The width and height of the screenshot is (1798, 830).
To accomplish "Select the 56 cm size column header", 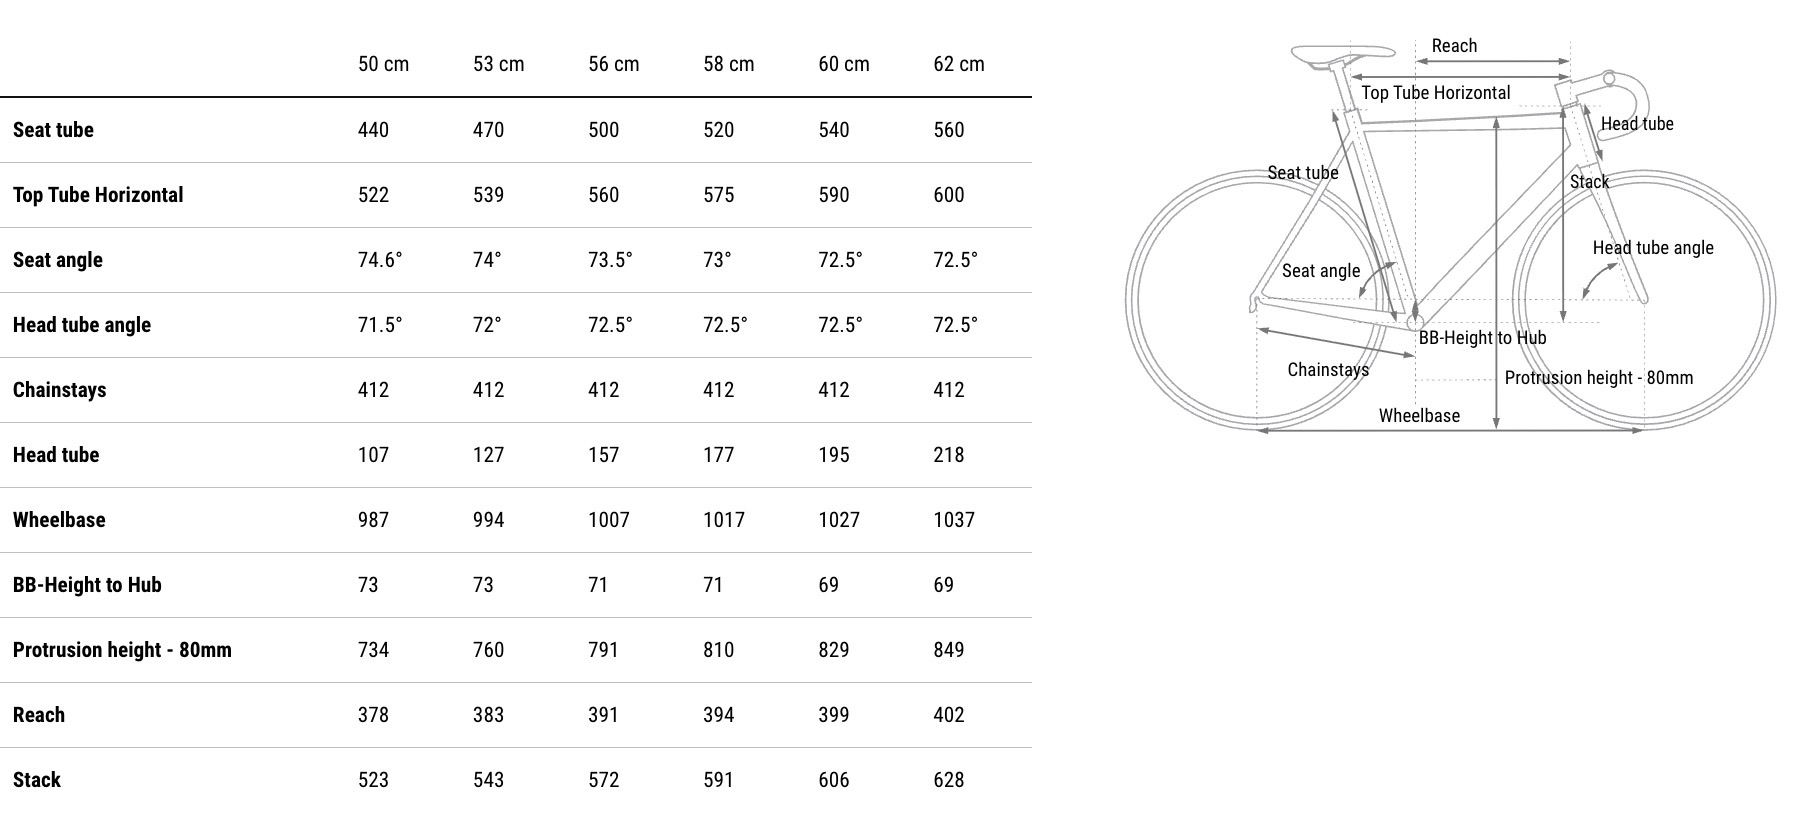I will pos(613,64).
